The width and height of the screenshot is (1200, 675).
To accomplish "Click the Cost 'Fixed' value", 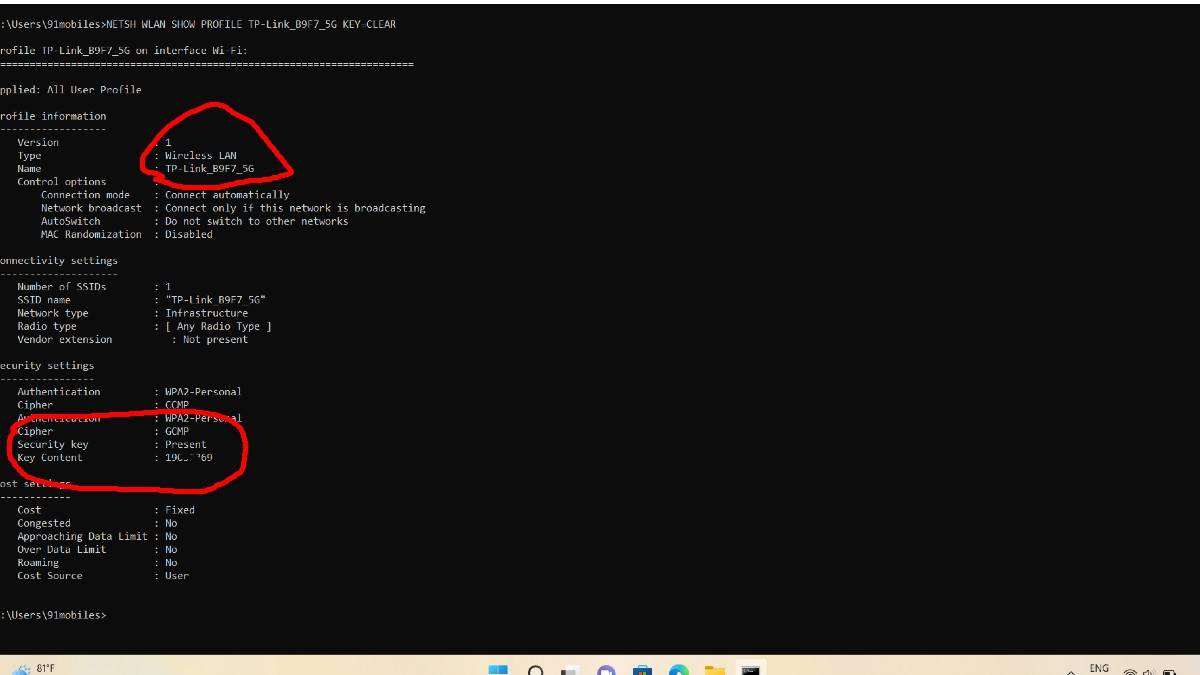I will [180, 510].
